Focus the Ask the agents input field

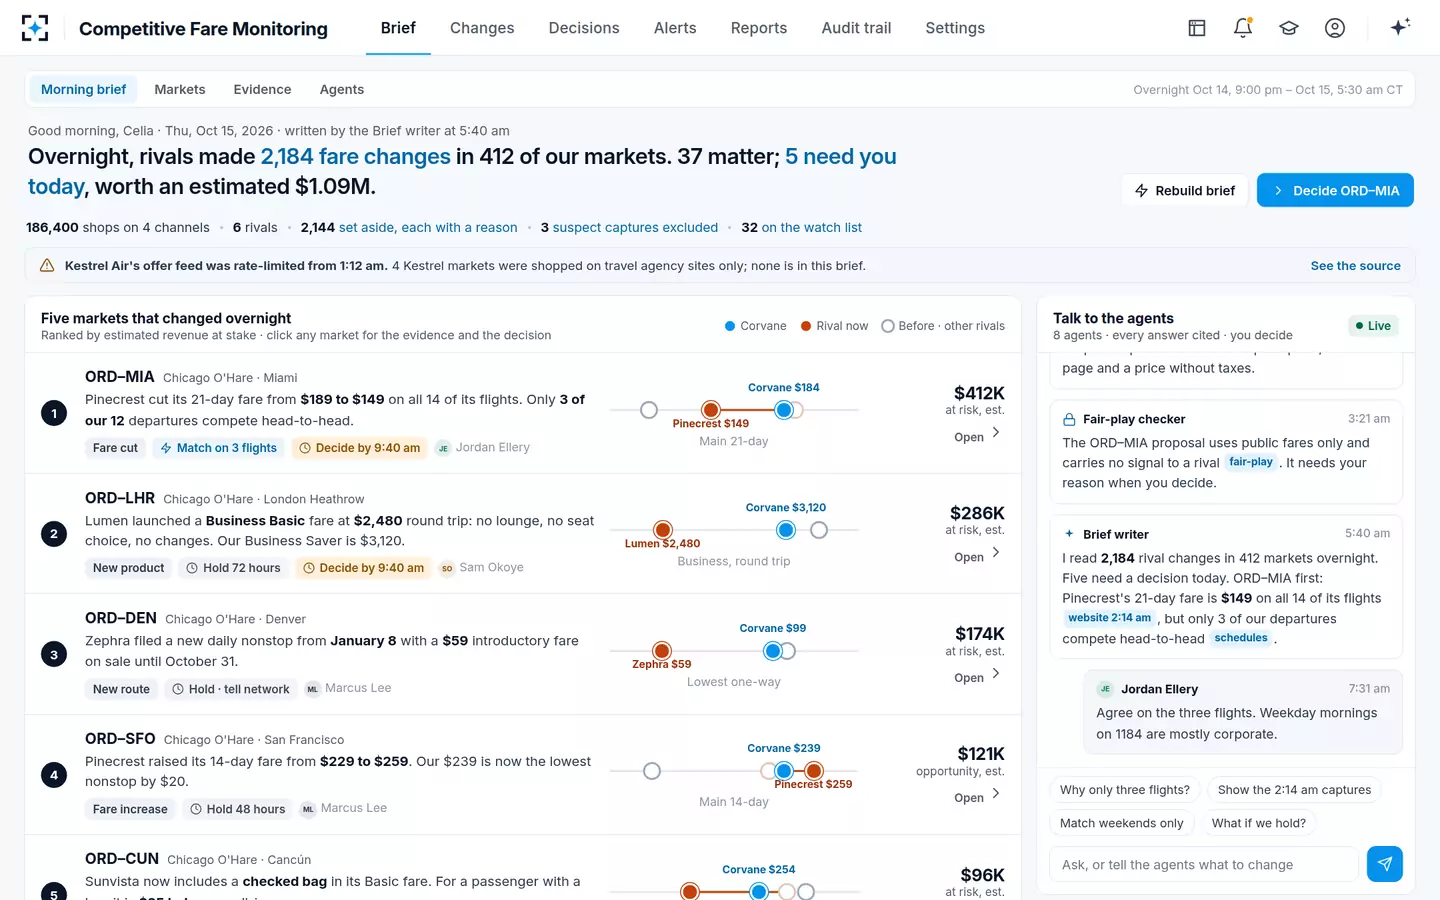point(1204,864)
